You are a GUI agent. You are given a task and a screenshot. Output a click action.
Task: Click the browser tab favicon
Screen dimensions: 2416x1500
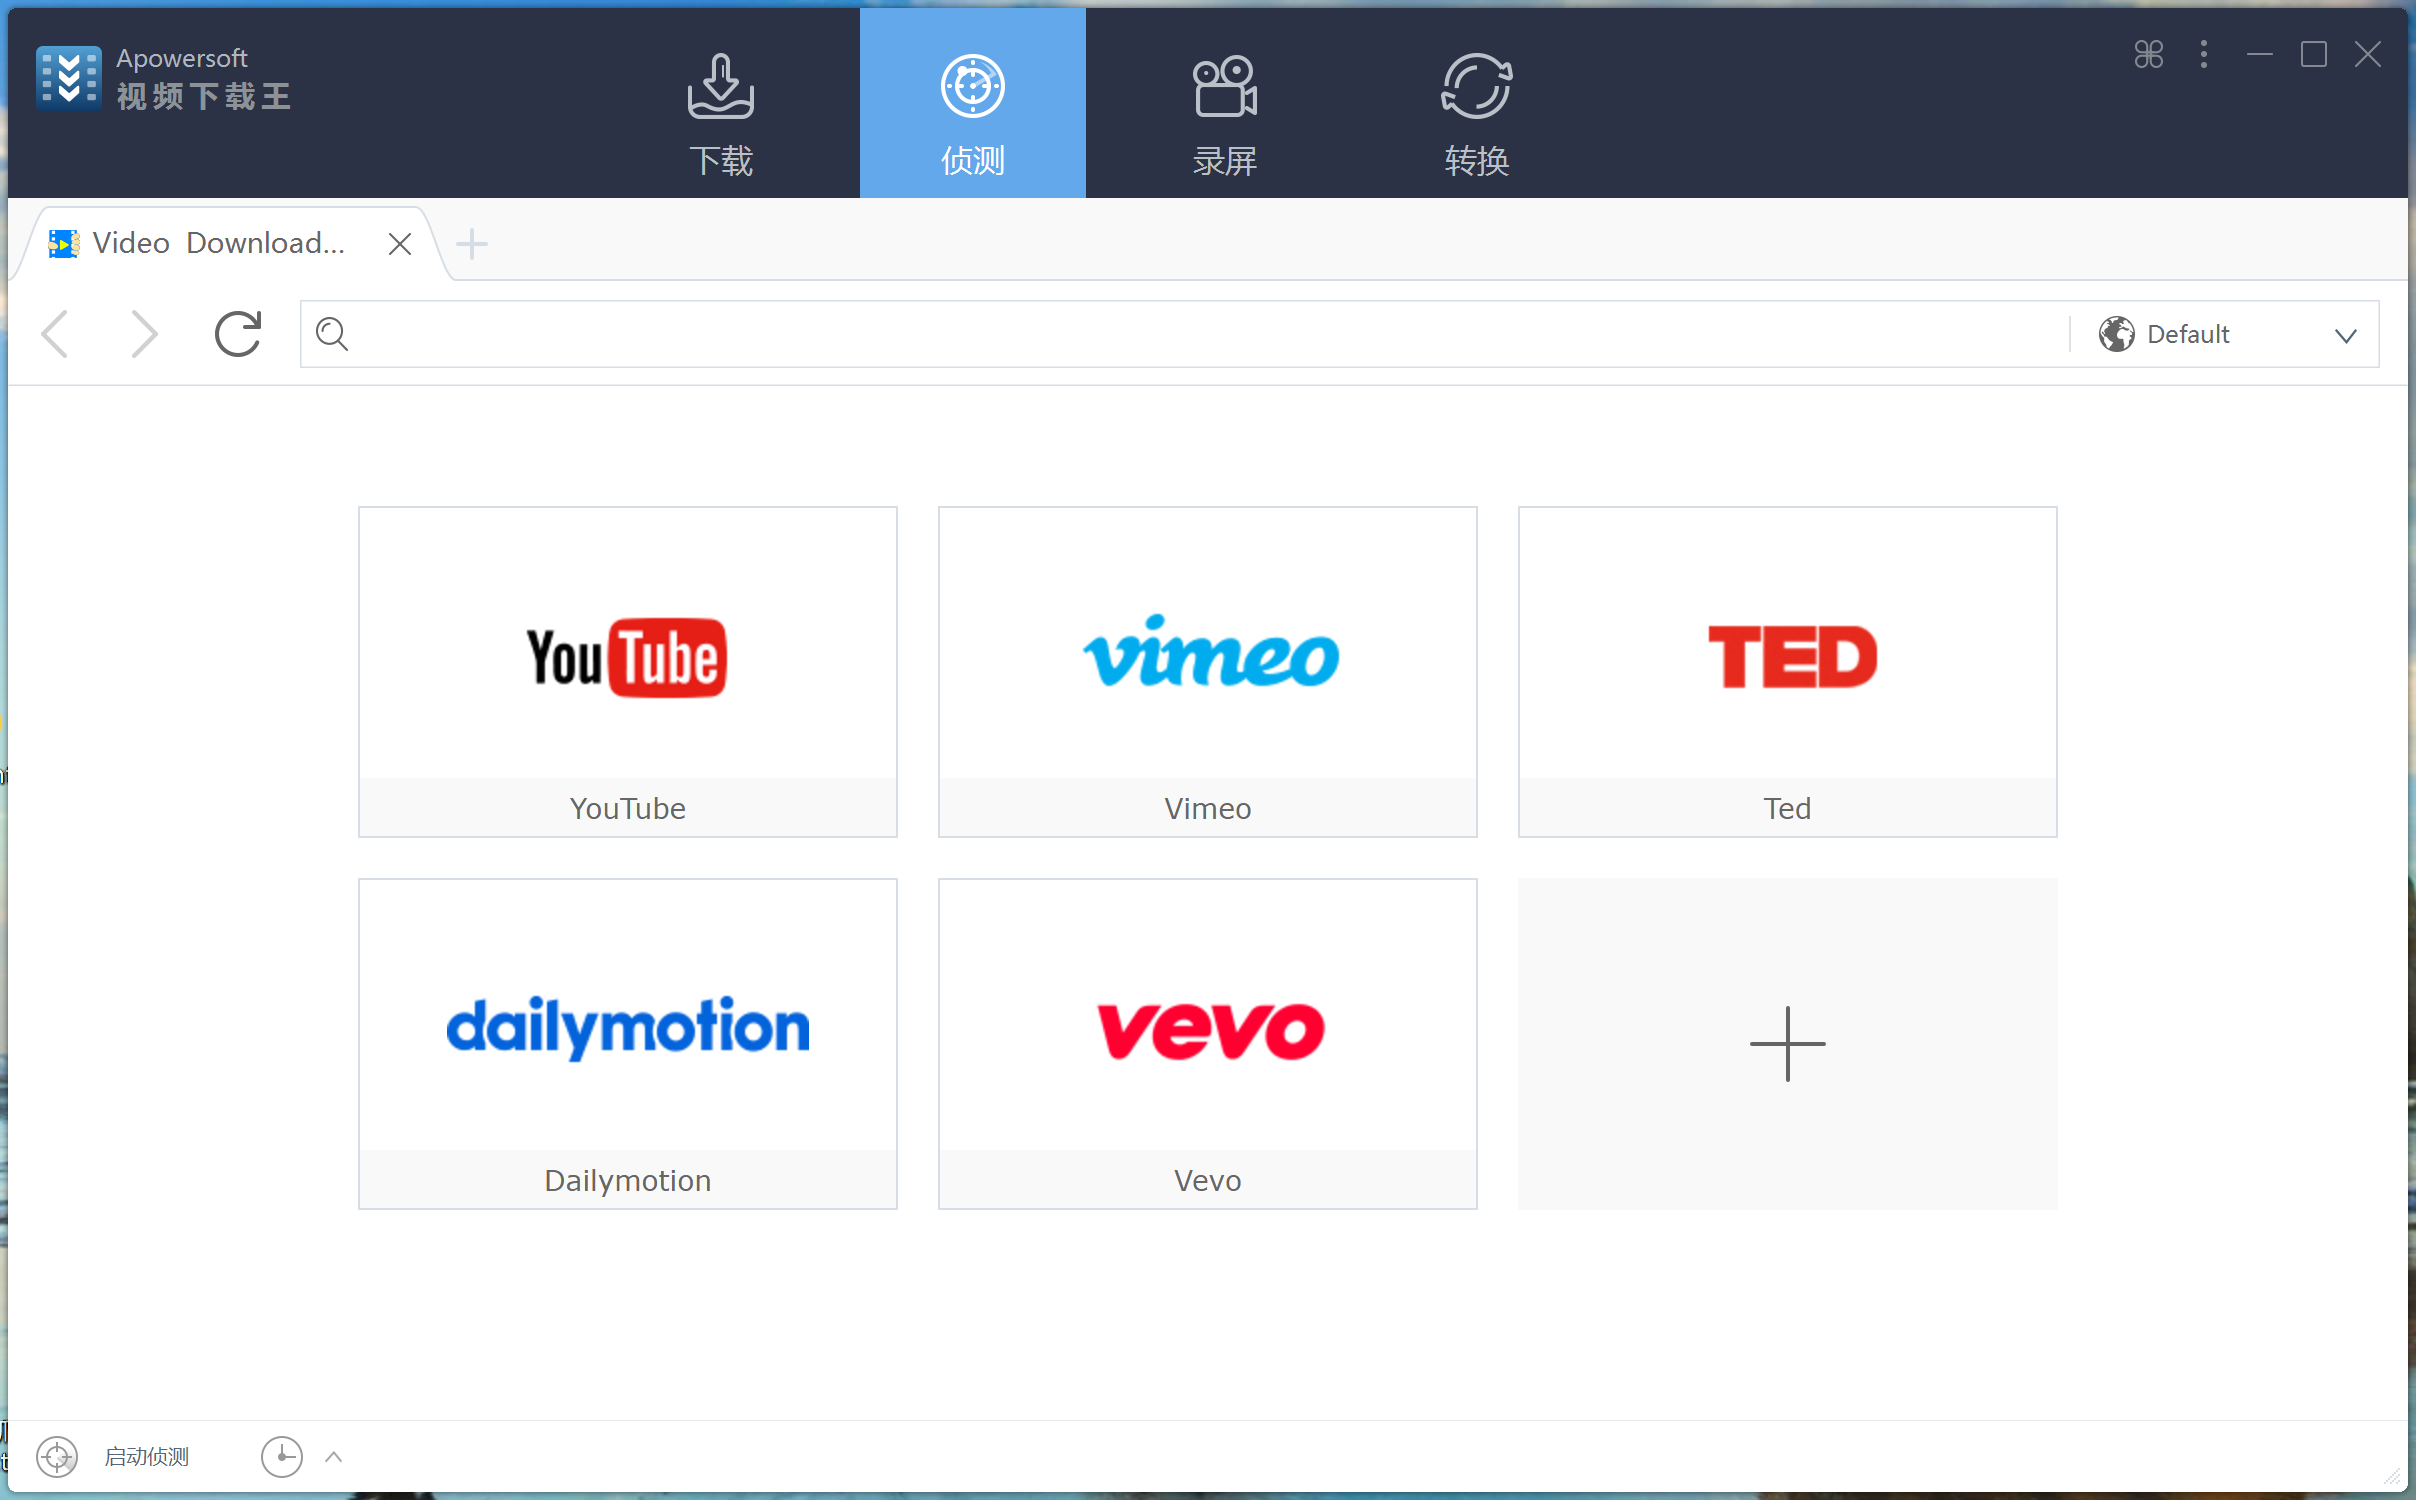tap(64, 243)
